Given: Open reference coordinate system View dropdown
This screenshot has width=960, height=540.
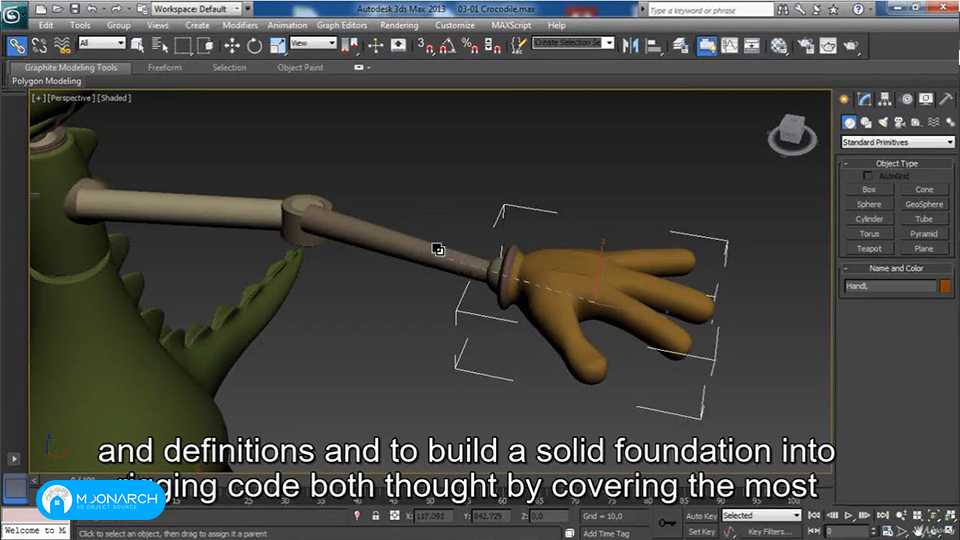Looking at the screenshot, I should [313, 43].
